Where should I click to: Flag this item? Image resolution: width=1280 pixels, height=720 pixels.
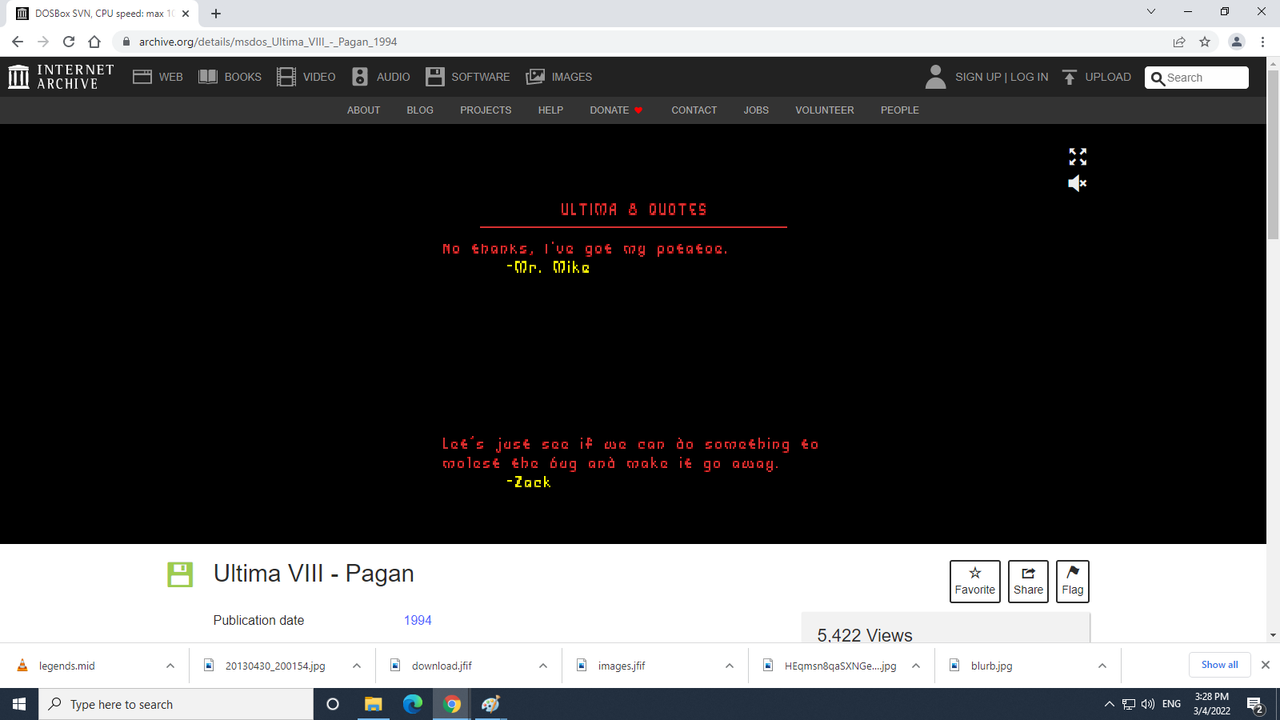tap(1072, 581)
